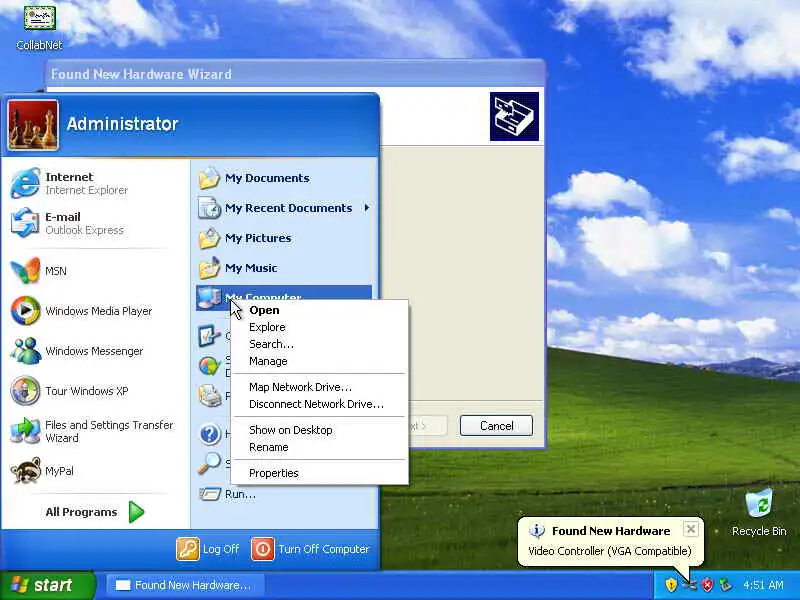Screen dimensions: 800x600
Task: Open My Pictures folder
Action: click(x=284, y=238)
